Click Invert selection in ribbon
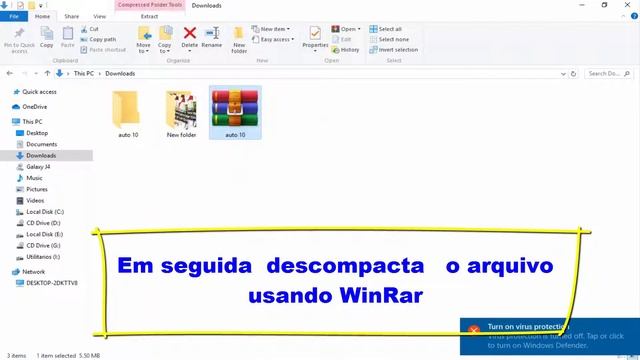 [x=393, y=50]
